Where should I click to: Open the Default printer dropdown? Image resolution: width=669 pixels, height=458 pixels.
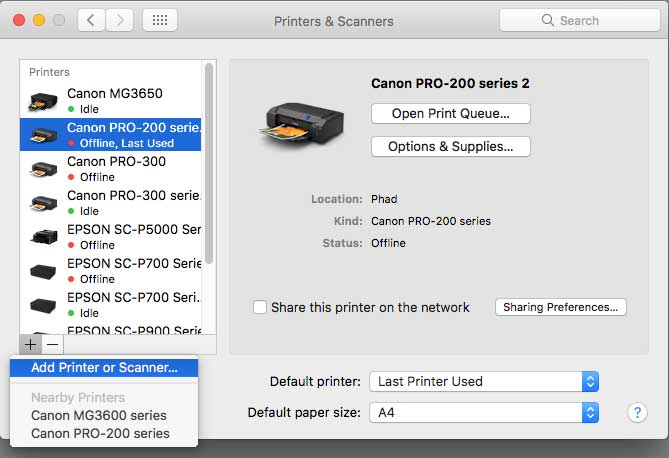click(484, 381)
